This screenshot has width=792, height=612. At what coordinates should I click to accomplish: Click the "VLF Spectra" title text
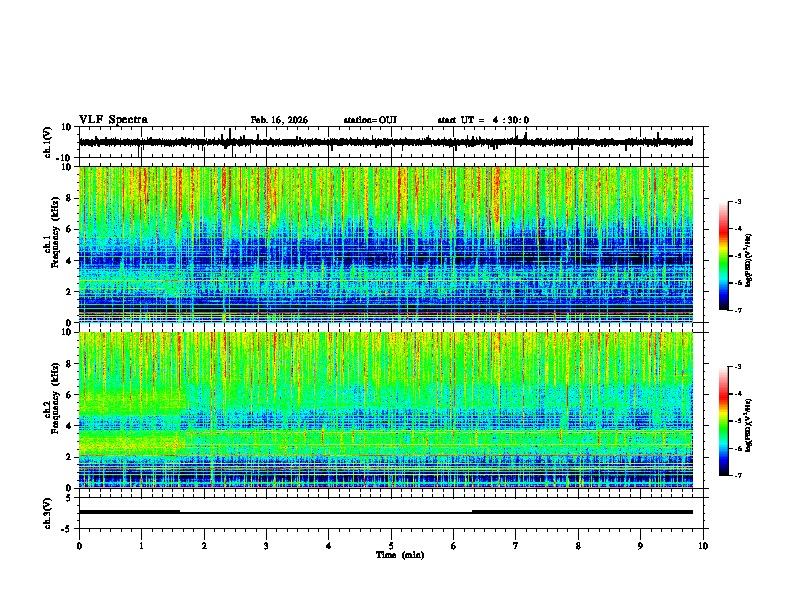[113, 120]
